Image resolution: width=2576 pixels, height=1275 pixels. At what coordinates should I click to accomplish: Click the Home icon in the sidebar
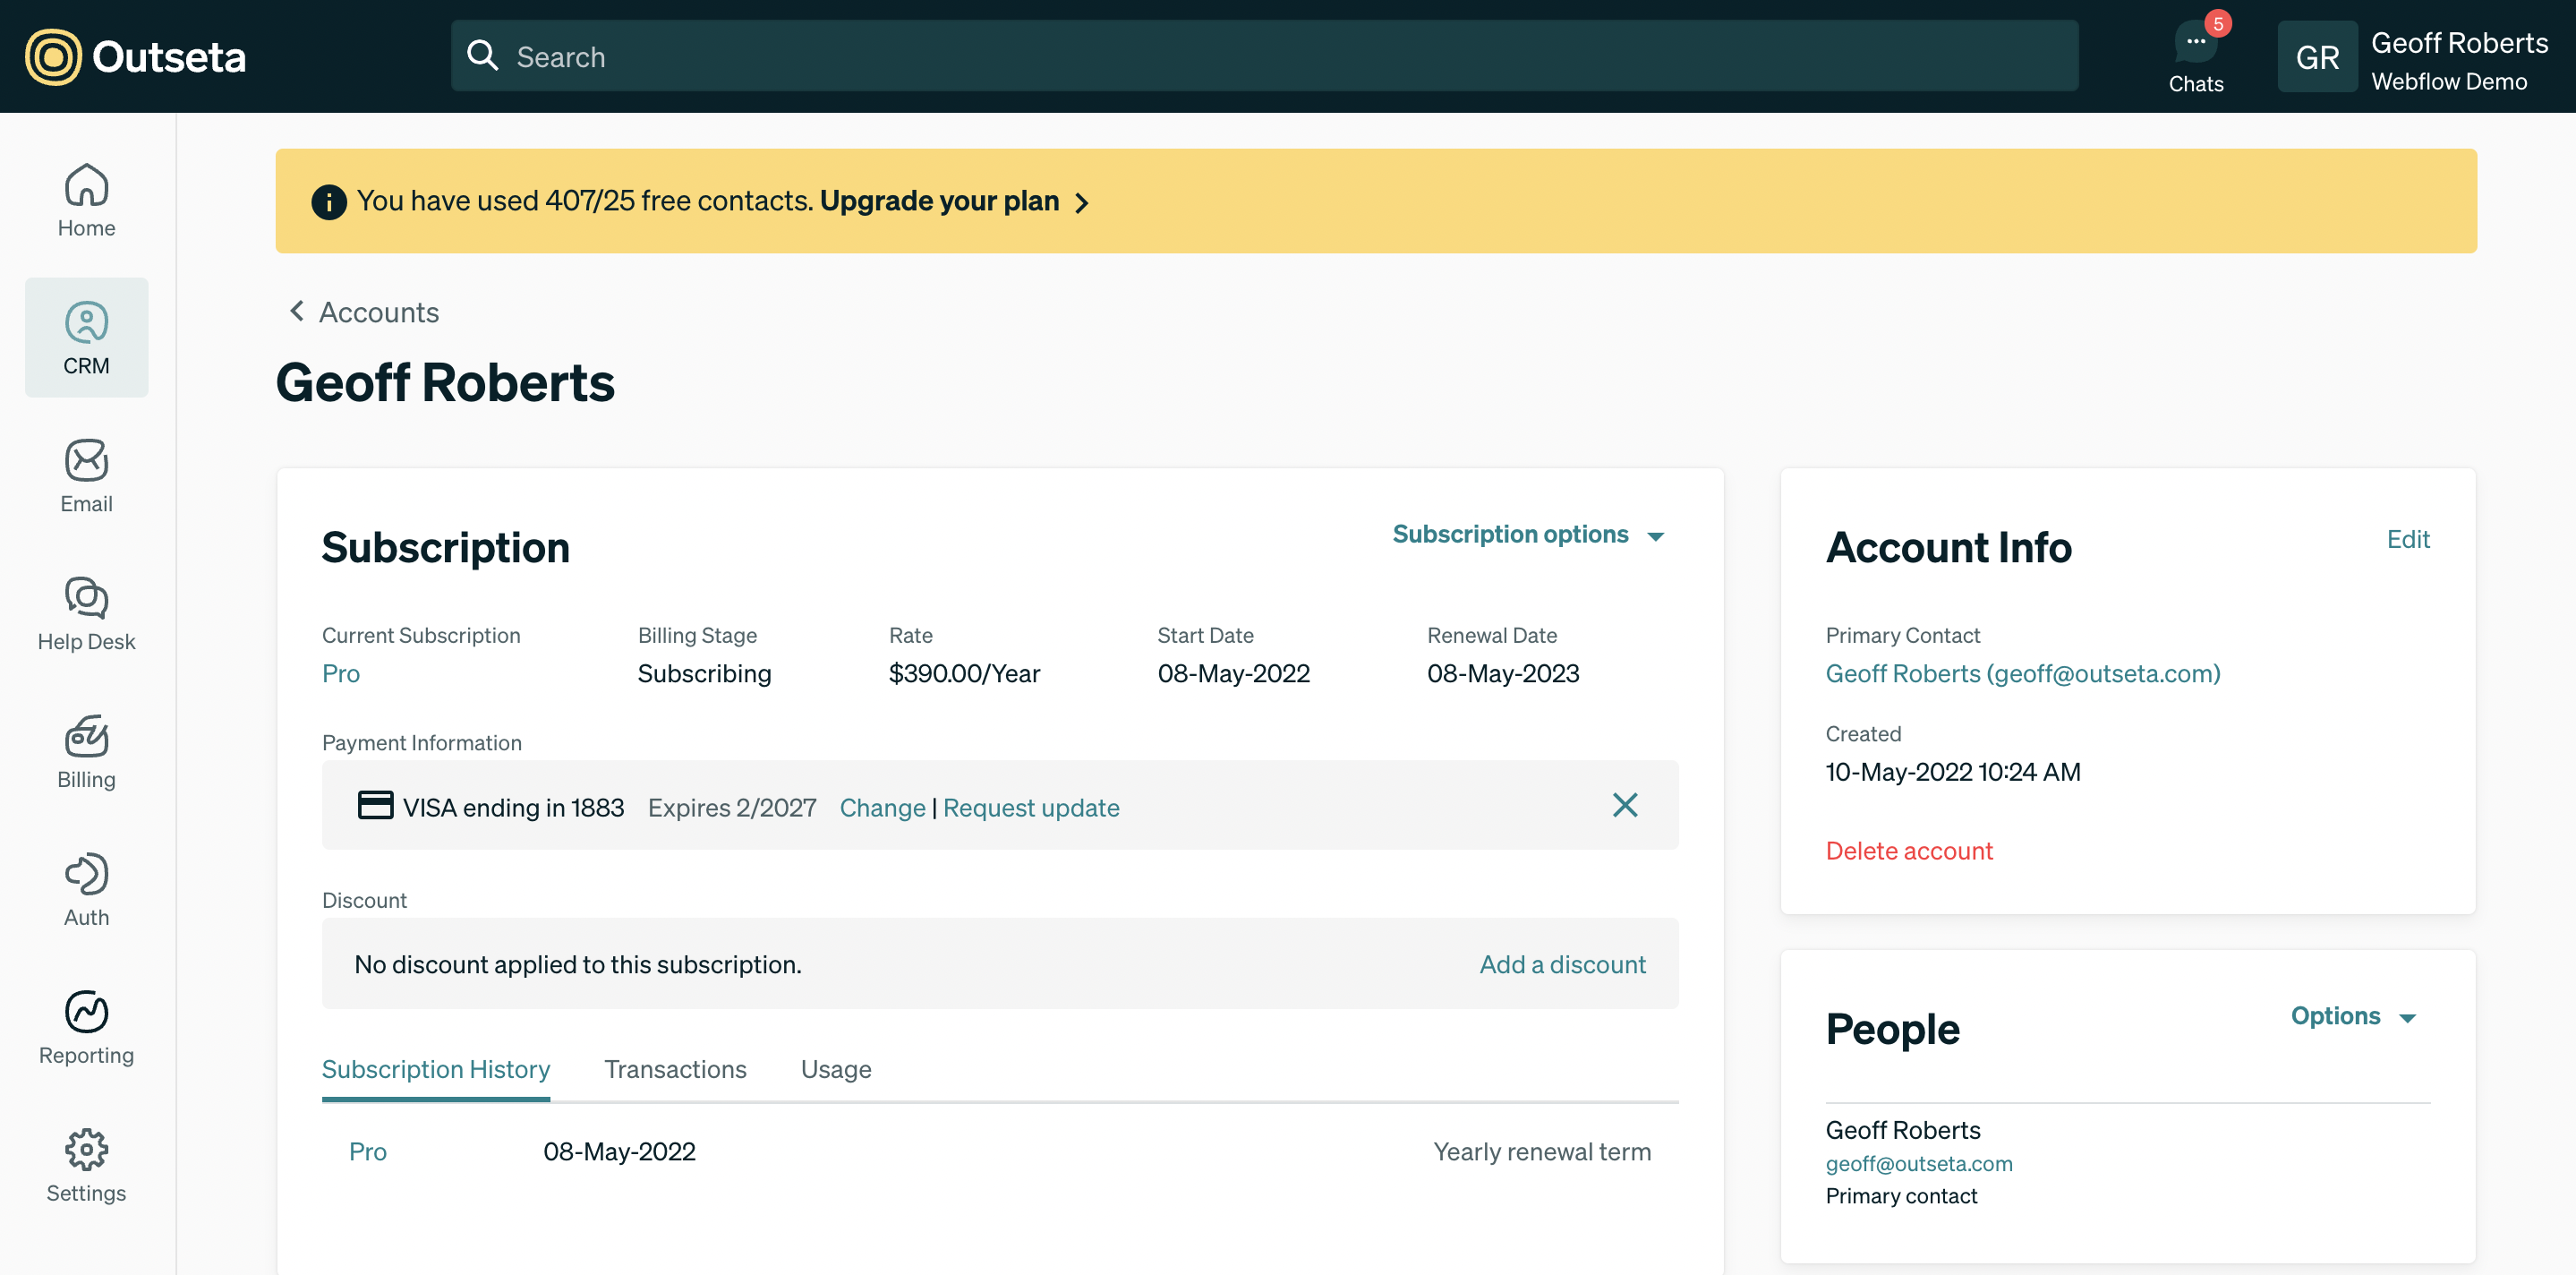point(86,199)
